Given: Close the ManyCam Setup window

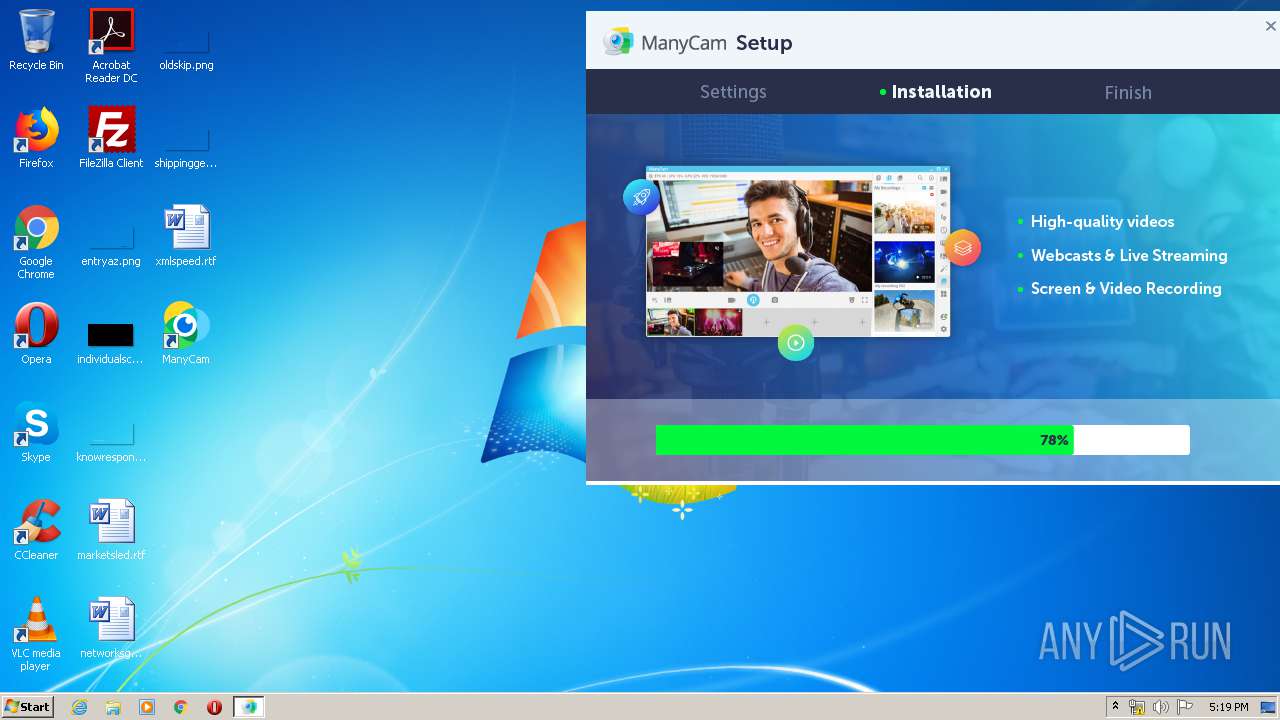Looking at the screenshot, I should point(1270,27).
